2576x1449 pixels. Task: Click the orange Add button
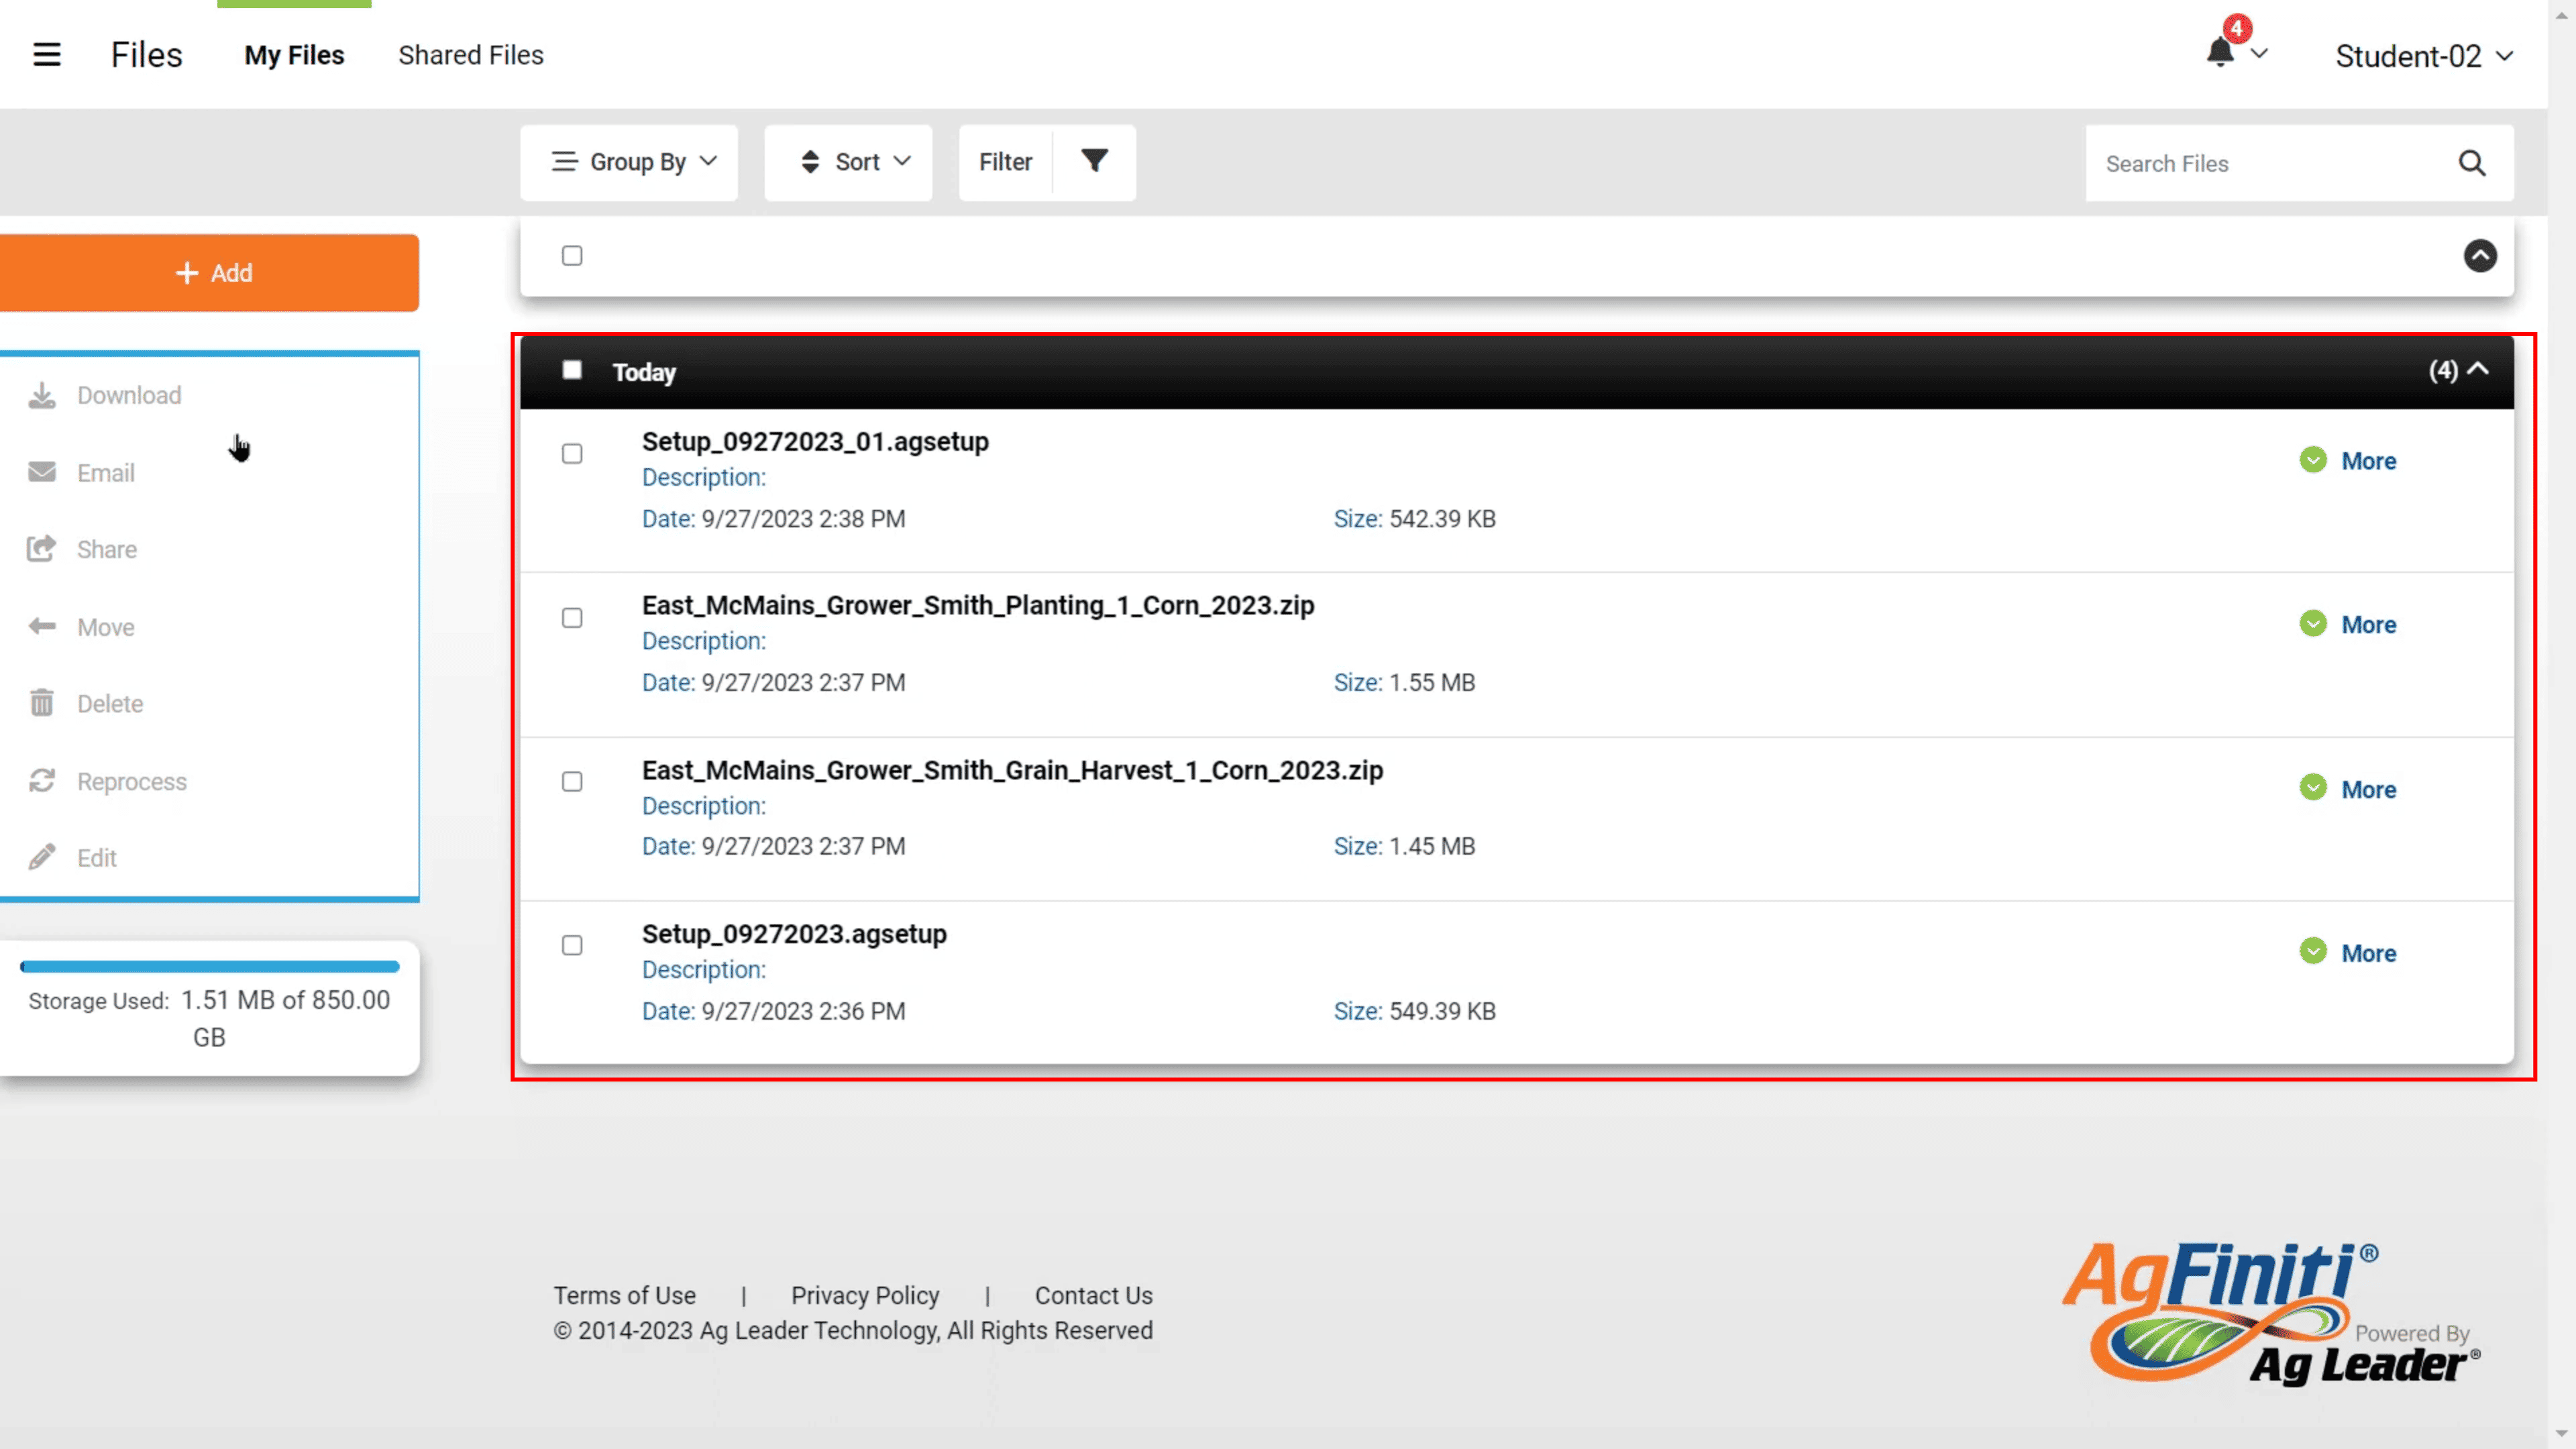(x=209, y=273)
